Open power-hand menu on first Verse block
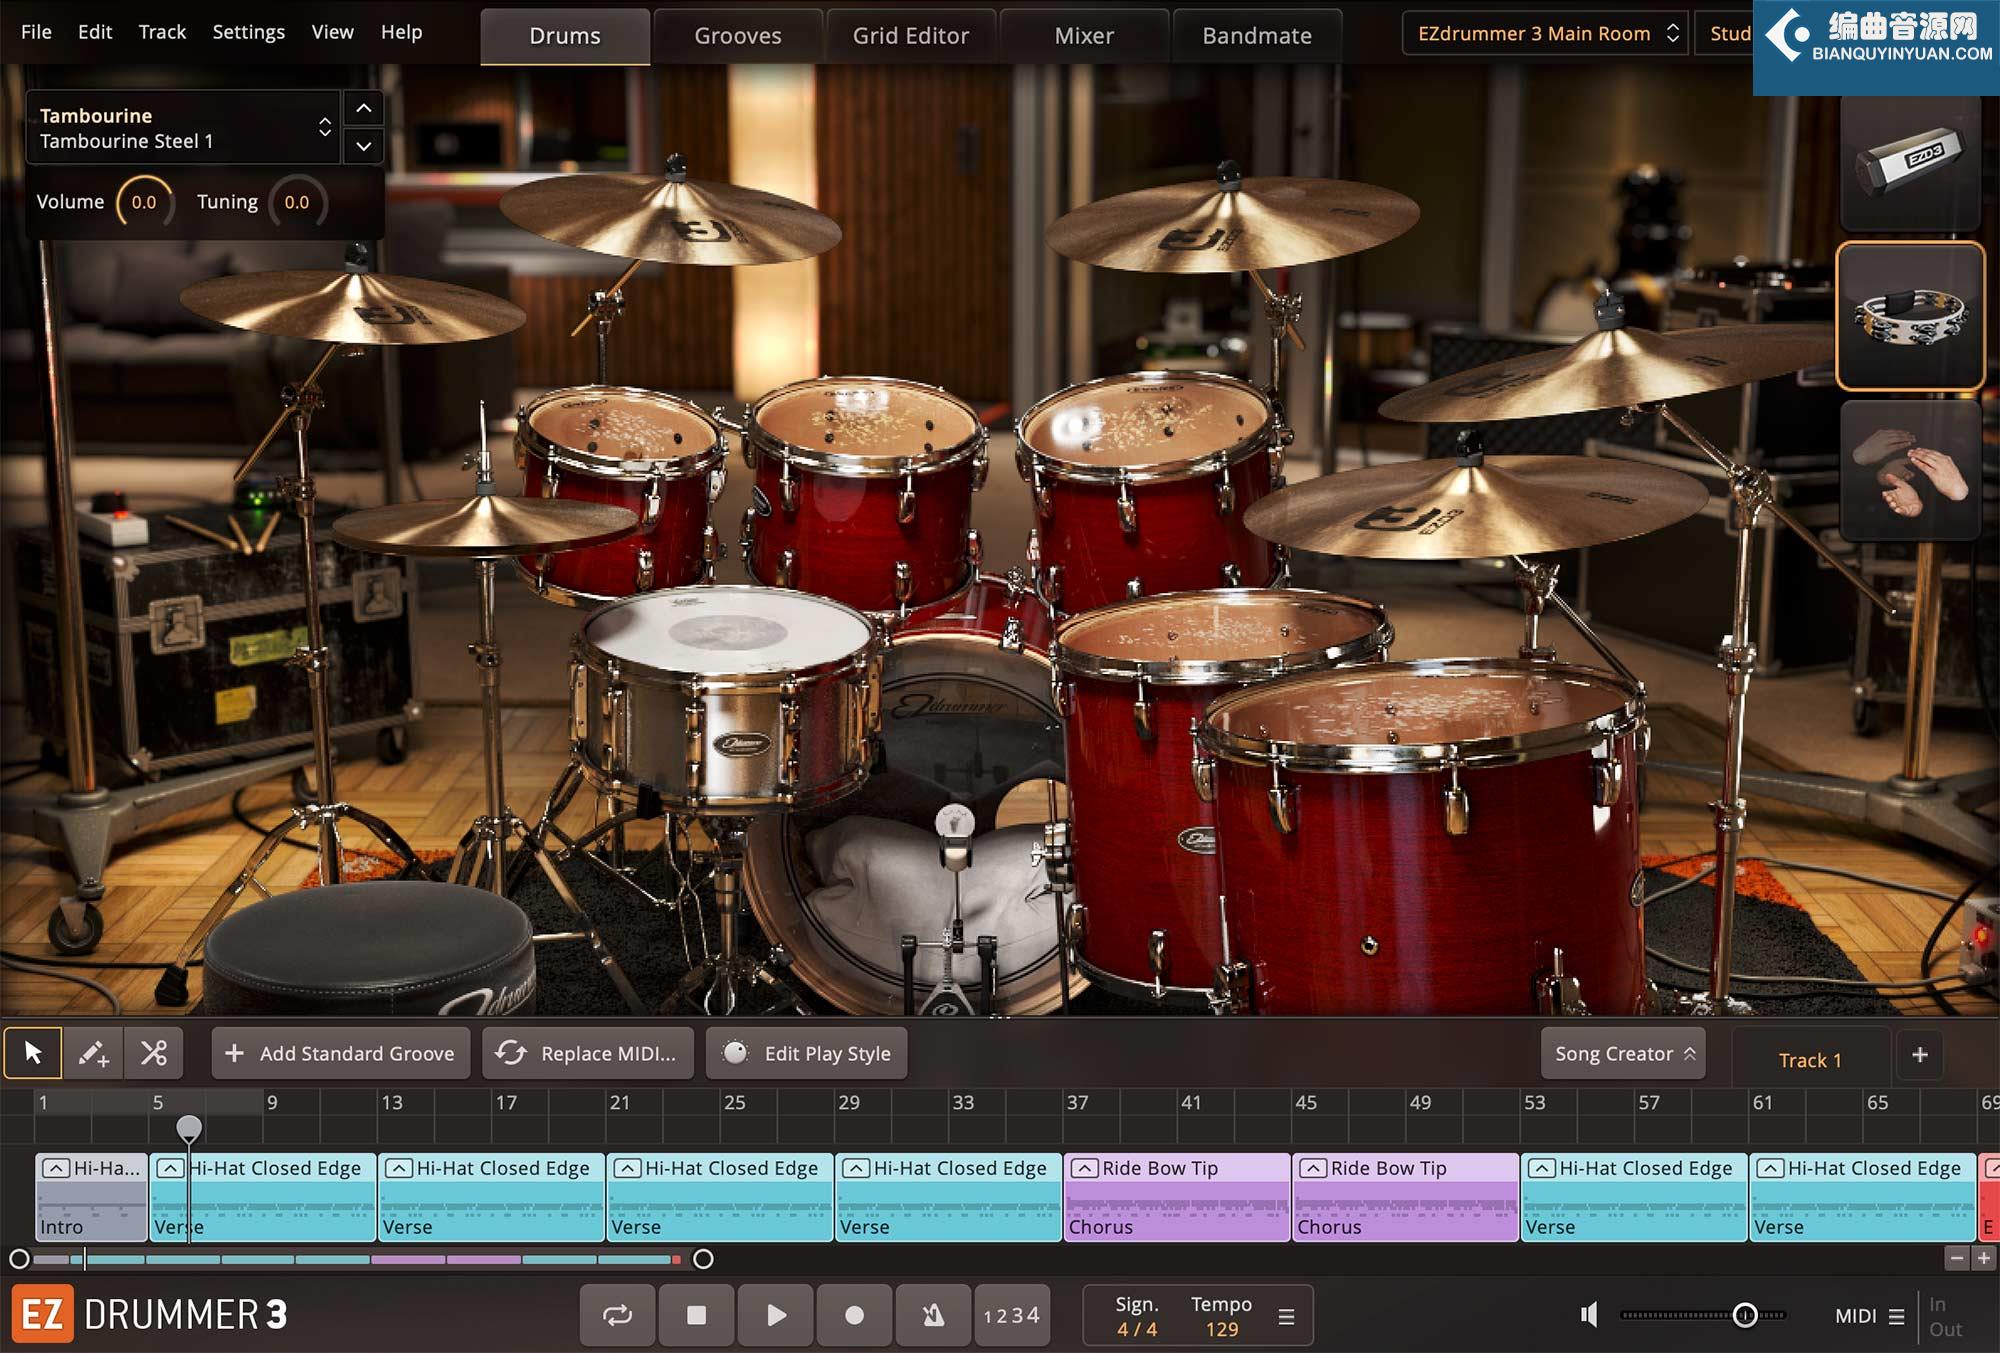 click(x=170, y=1168)
